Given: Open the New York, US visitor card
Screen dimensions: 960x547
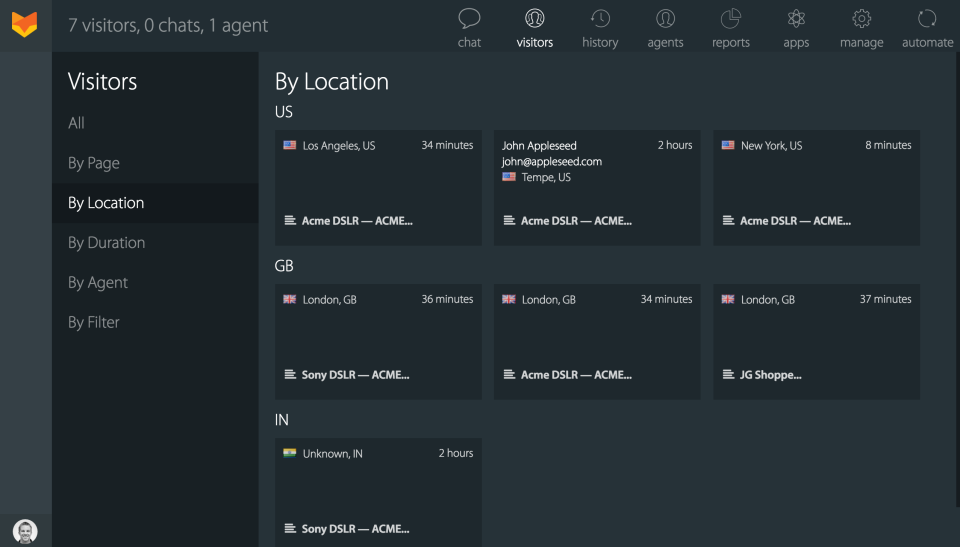Looking at the screenshot, I should [x=816, y=187].
